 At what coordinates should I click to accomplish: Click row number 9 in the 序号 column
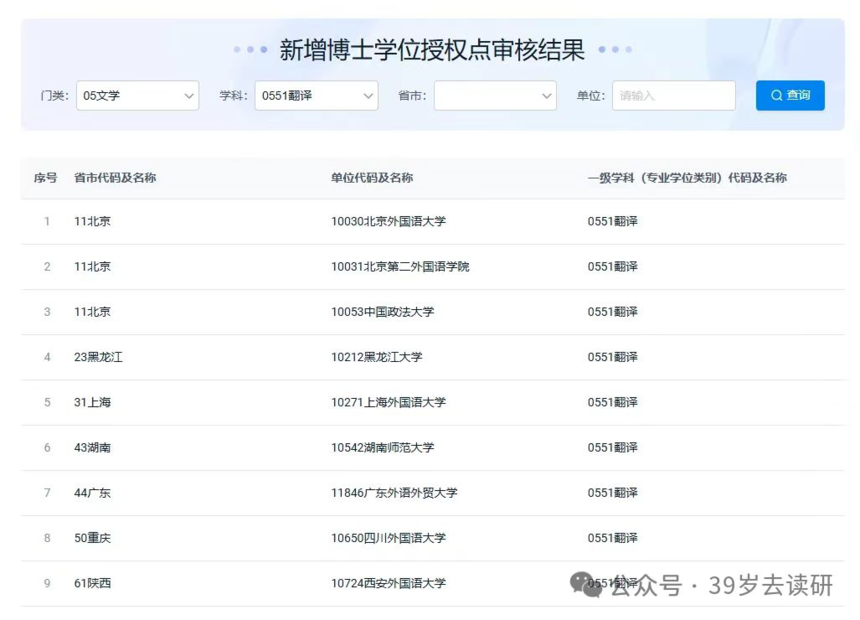(47, 583)
